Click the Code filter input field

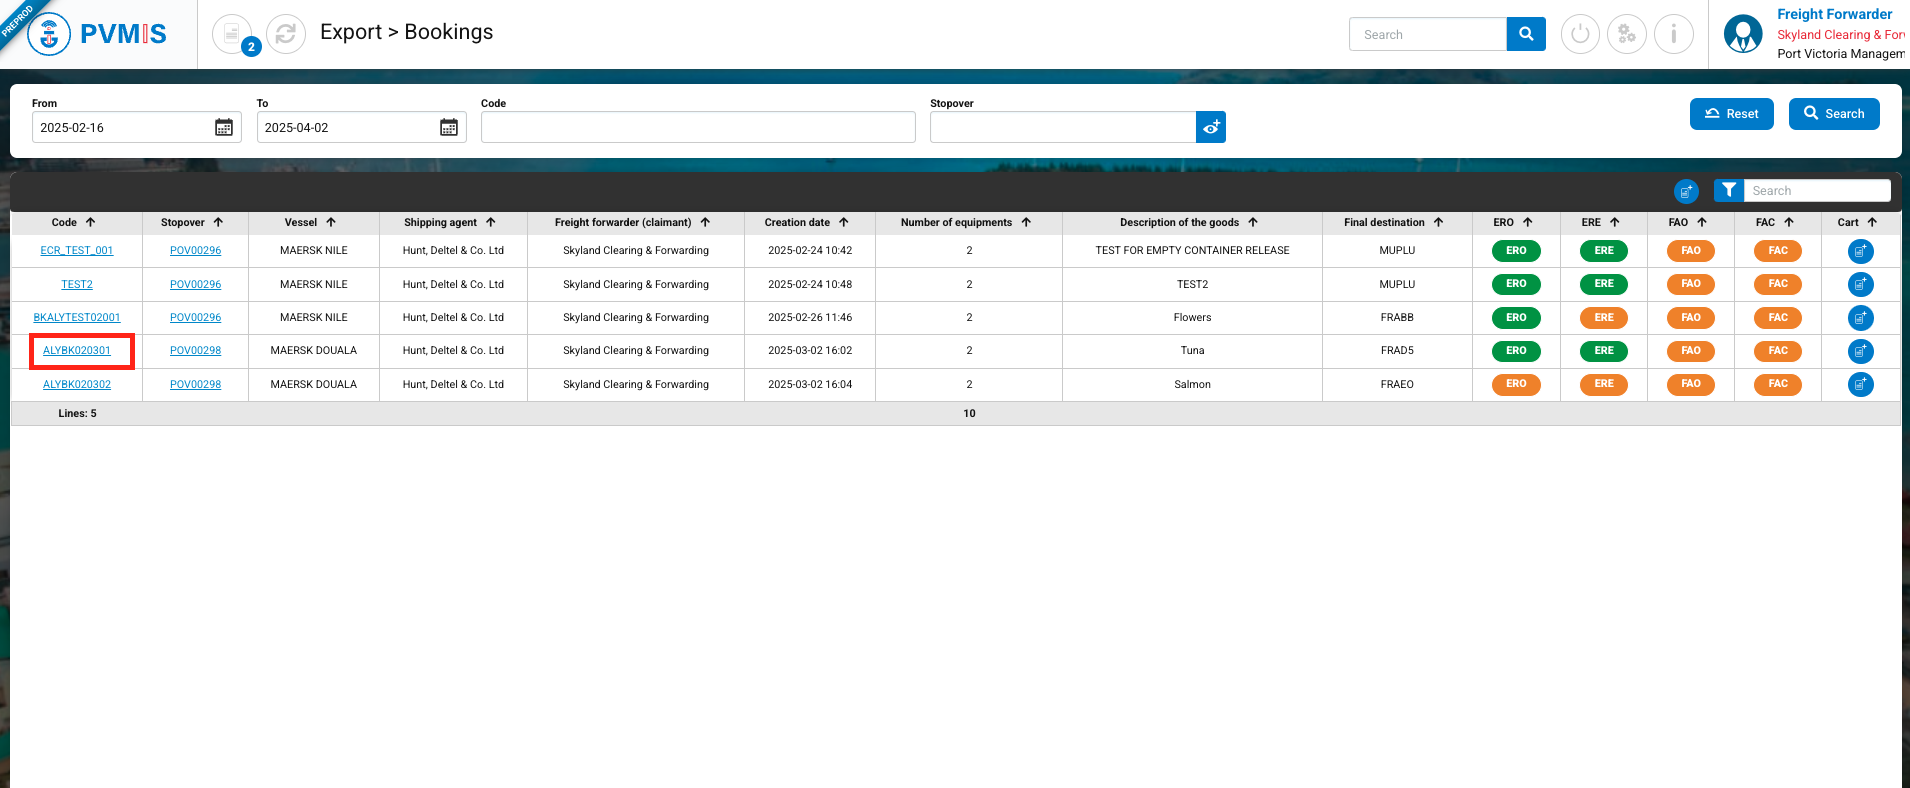click(x=697, y=127)
